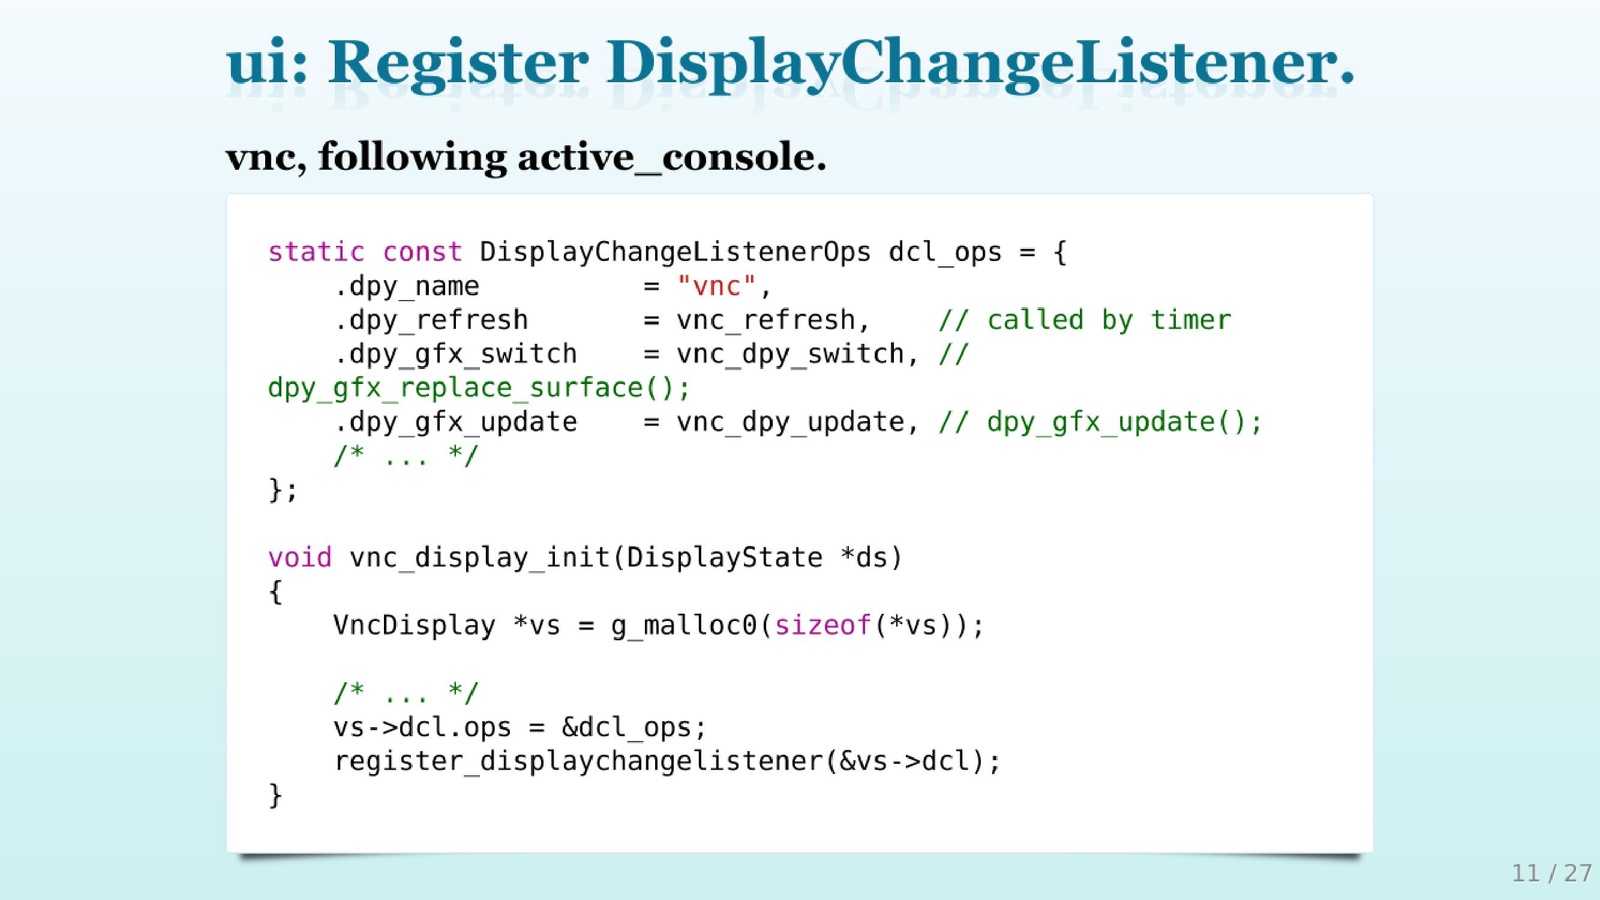Click the "// dpy_gfx_update();" comment

[x=1100, y=422]
